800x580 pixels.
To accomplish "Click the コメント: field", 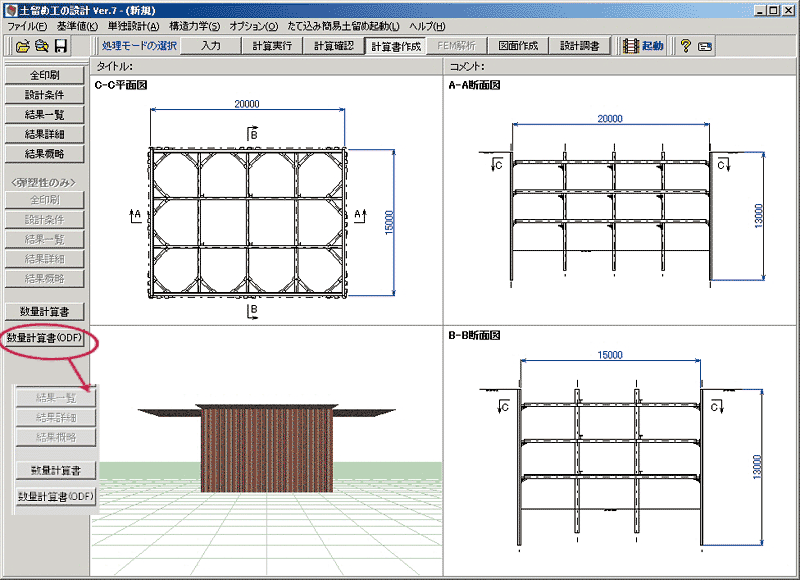I will (x=619, y=66).
